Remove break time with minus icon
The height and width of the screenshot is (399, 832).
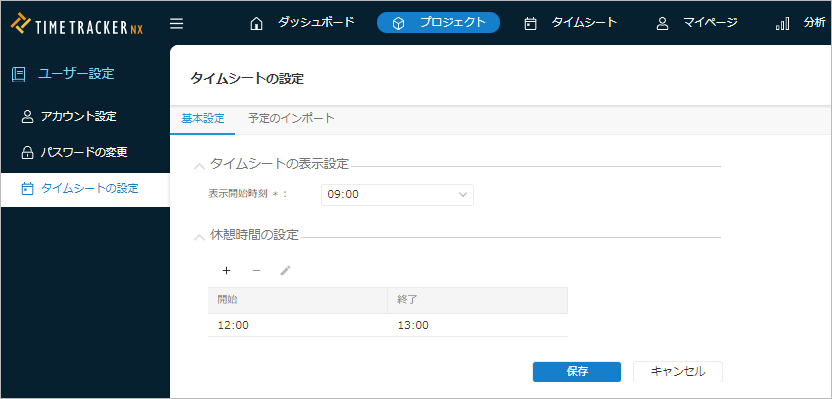coord(256,271)
